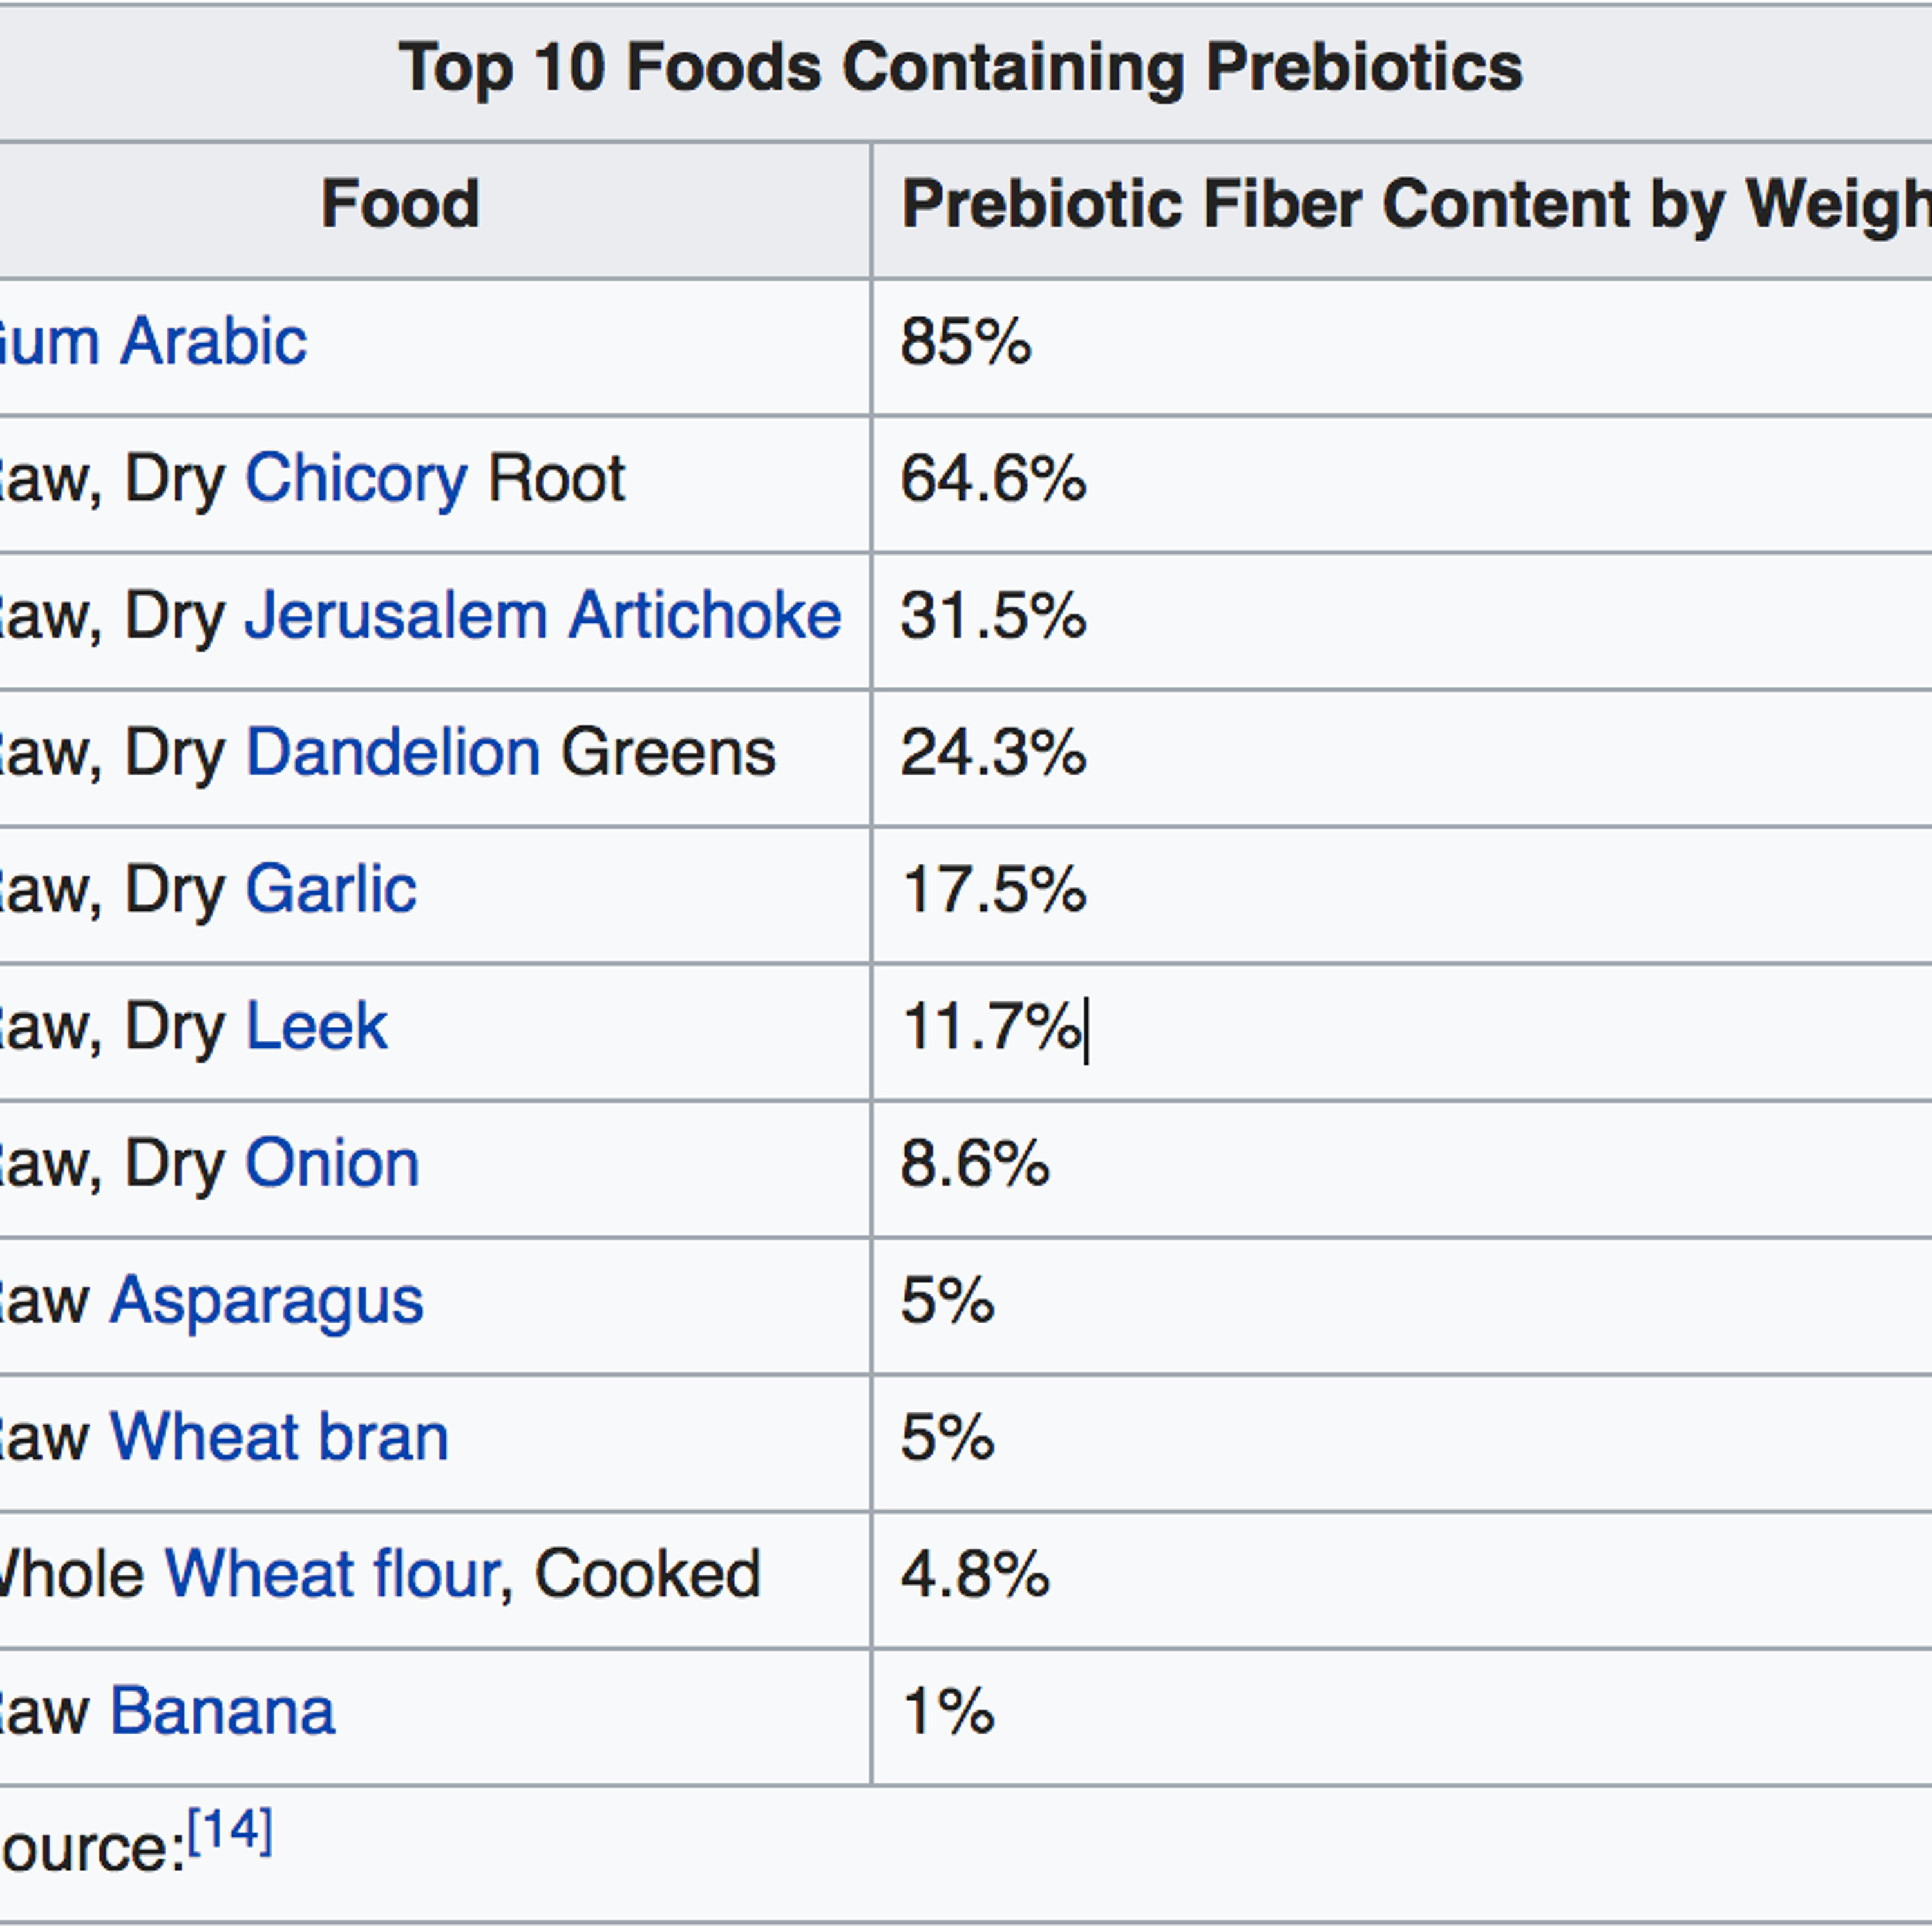The image size is (1932, 1932).
Task: Go to the Onion link
Action: pos(332,1164)
